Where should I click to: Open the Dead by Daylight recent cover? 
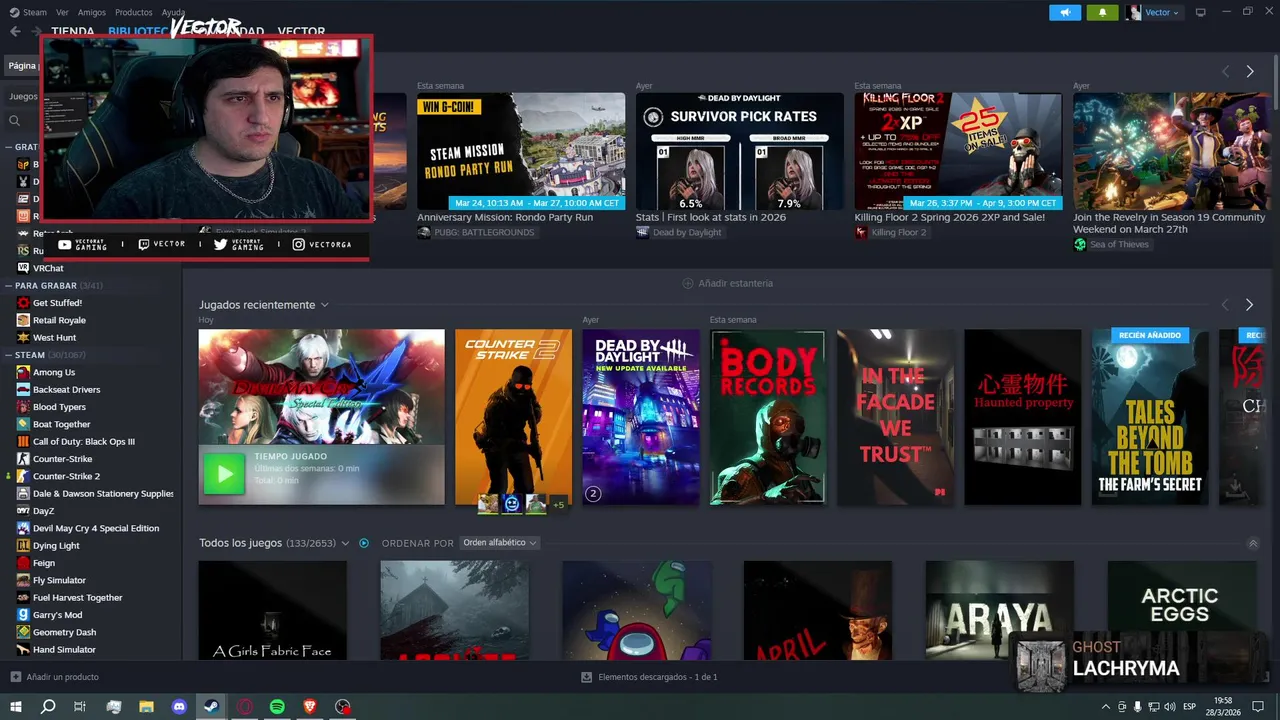tap(641, 417)
